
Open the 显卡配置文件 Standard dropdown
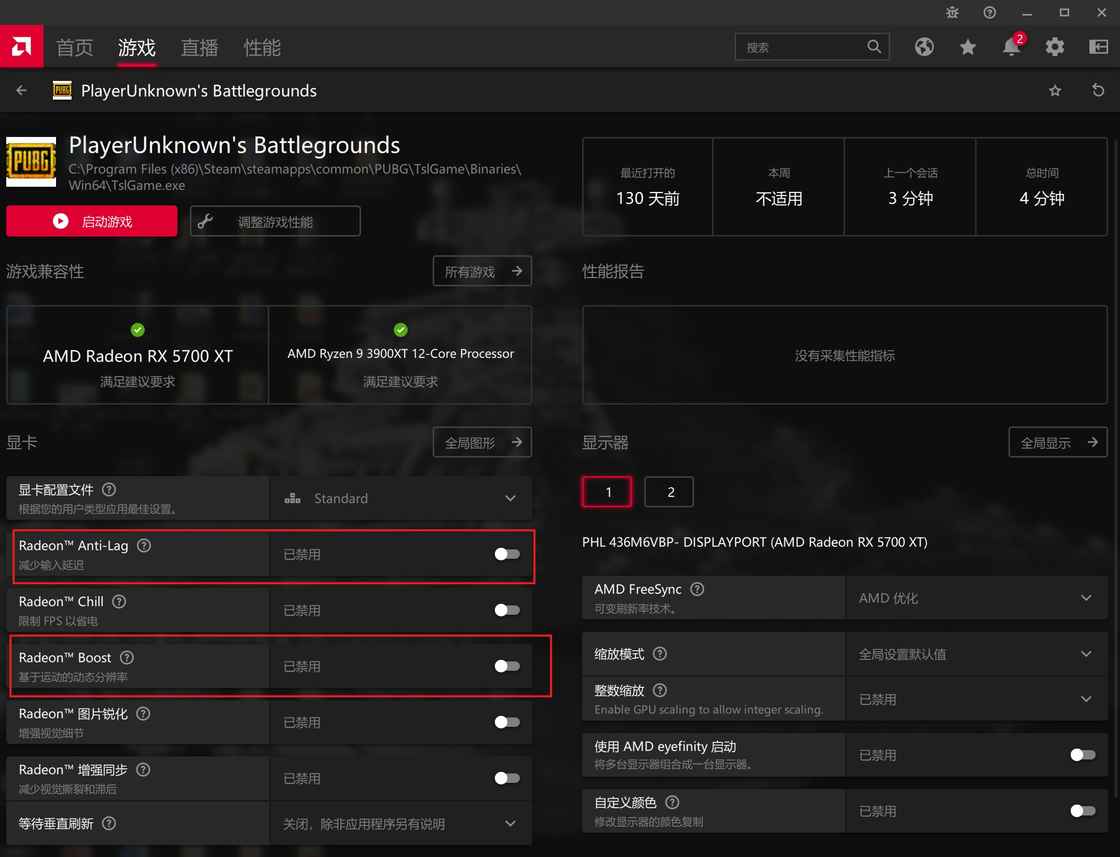pos(401,498)
